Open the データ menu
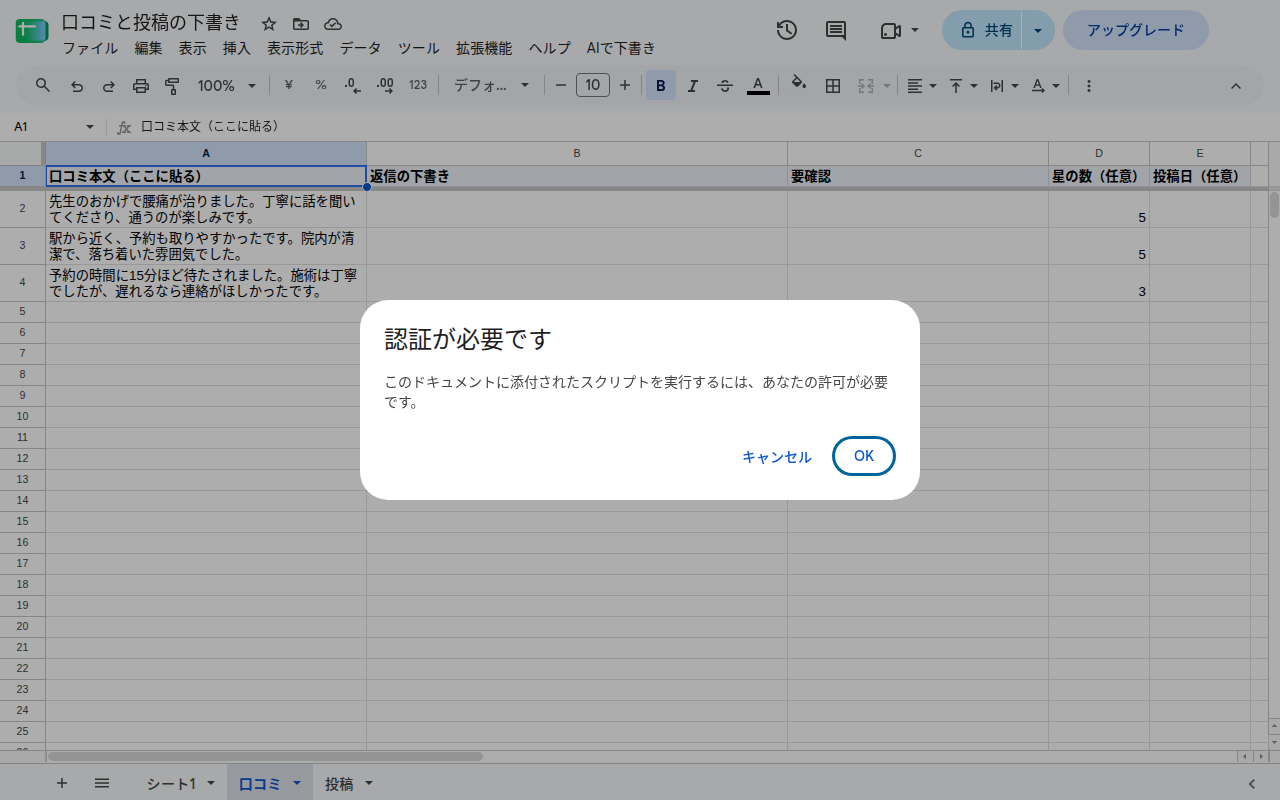 point(360,48)
